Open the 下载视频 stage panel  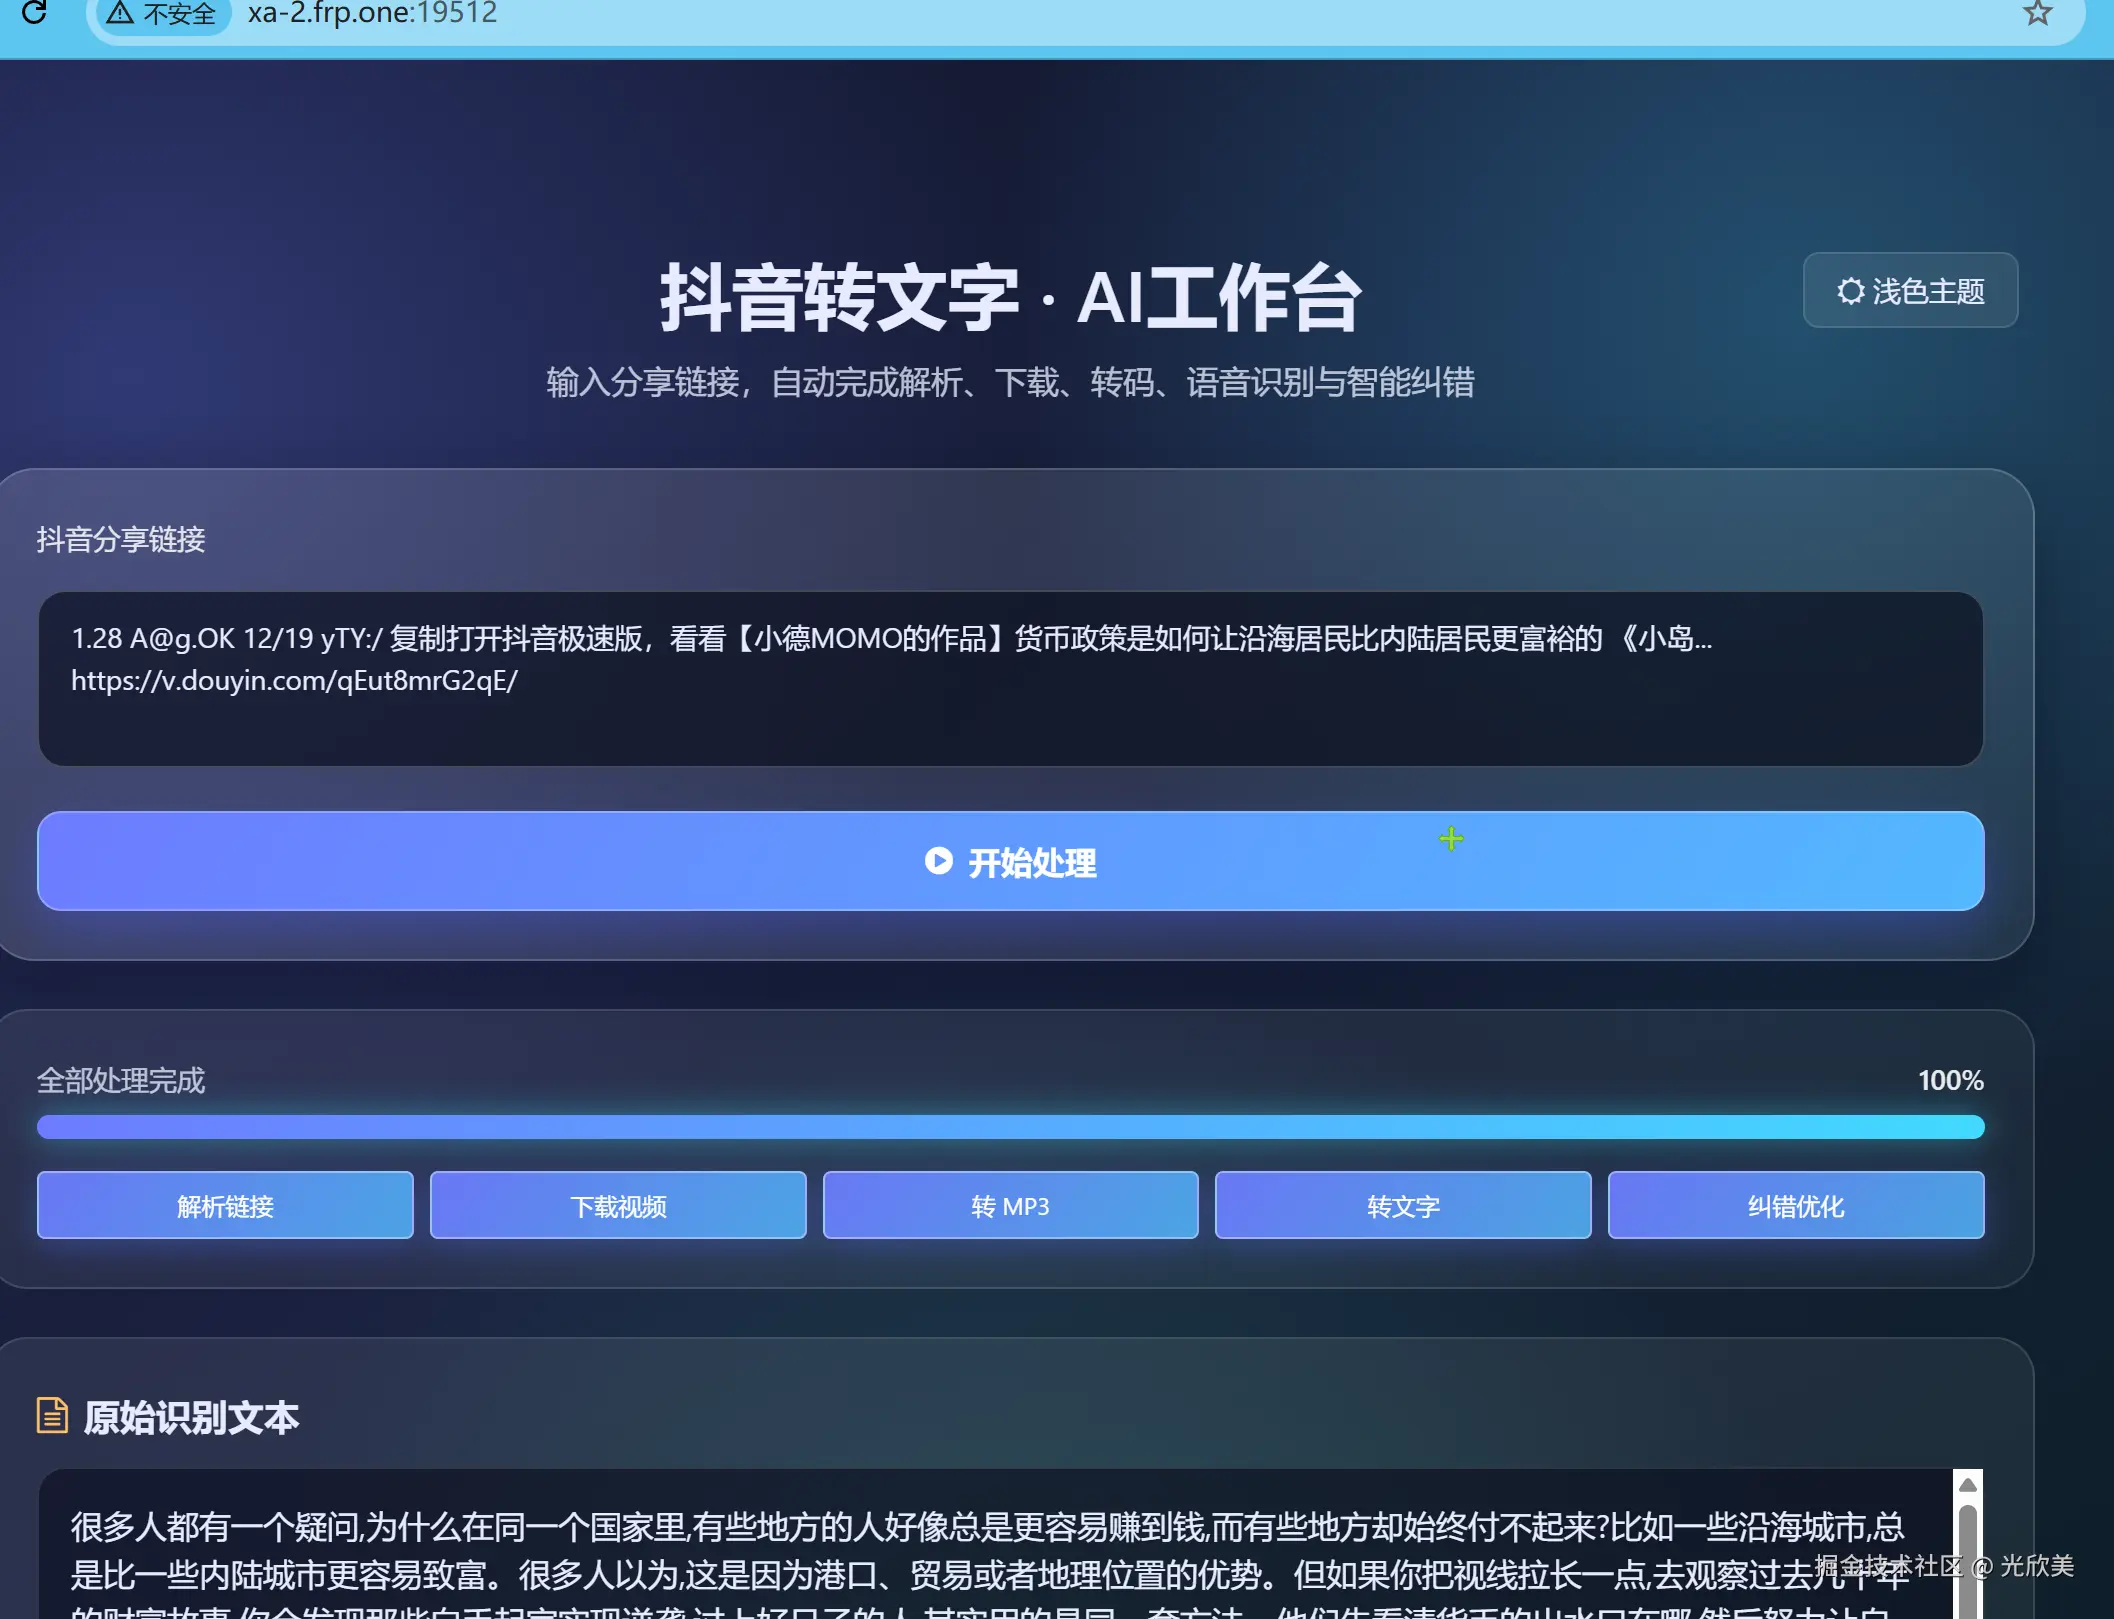pos(617,1205)
